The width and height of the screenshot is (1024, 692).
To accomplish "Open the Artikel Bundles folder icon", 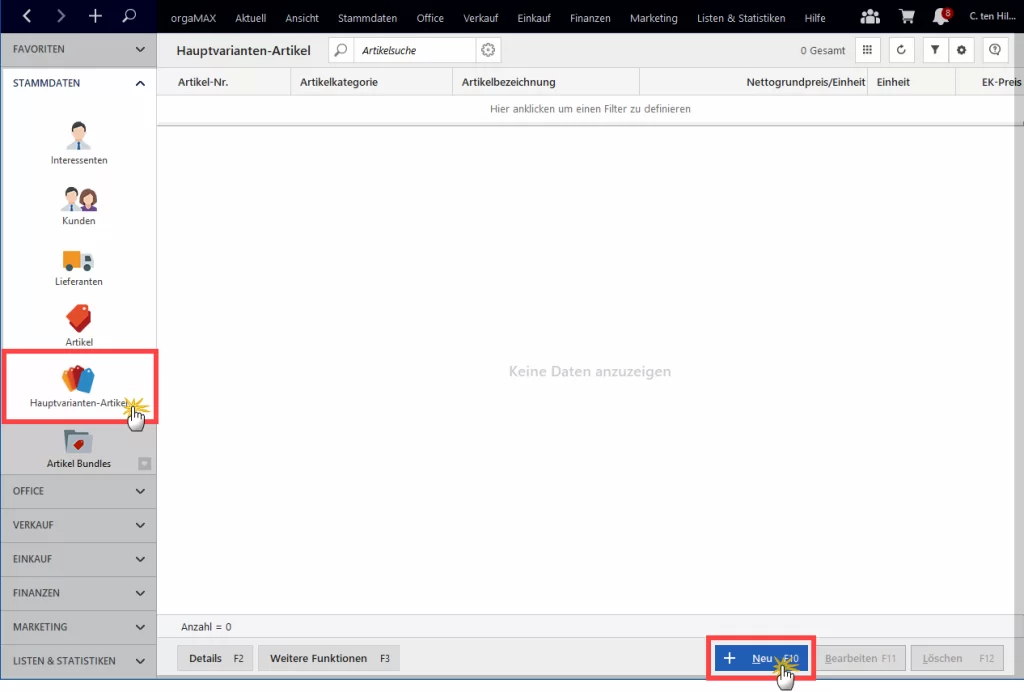I will coord(78,441).
